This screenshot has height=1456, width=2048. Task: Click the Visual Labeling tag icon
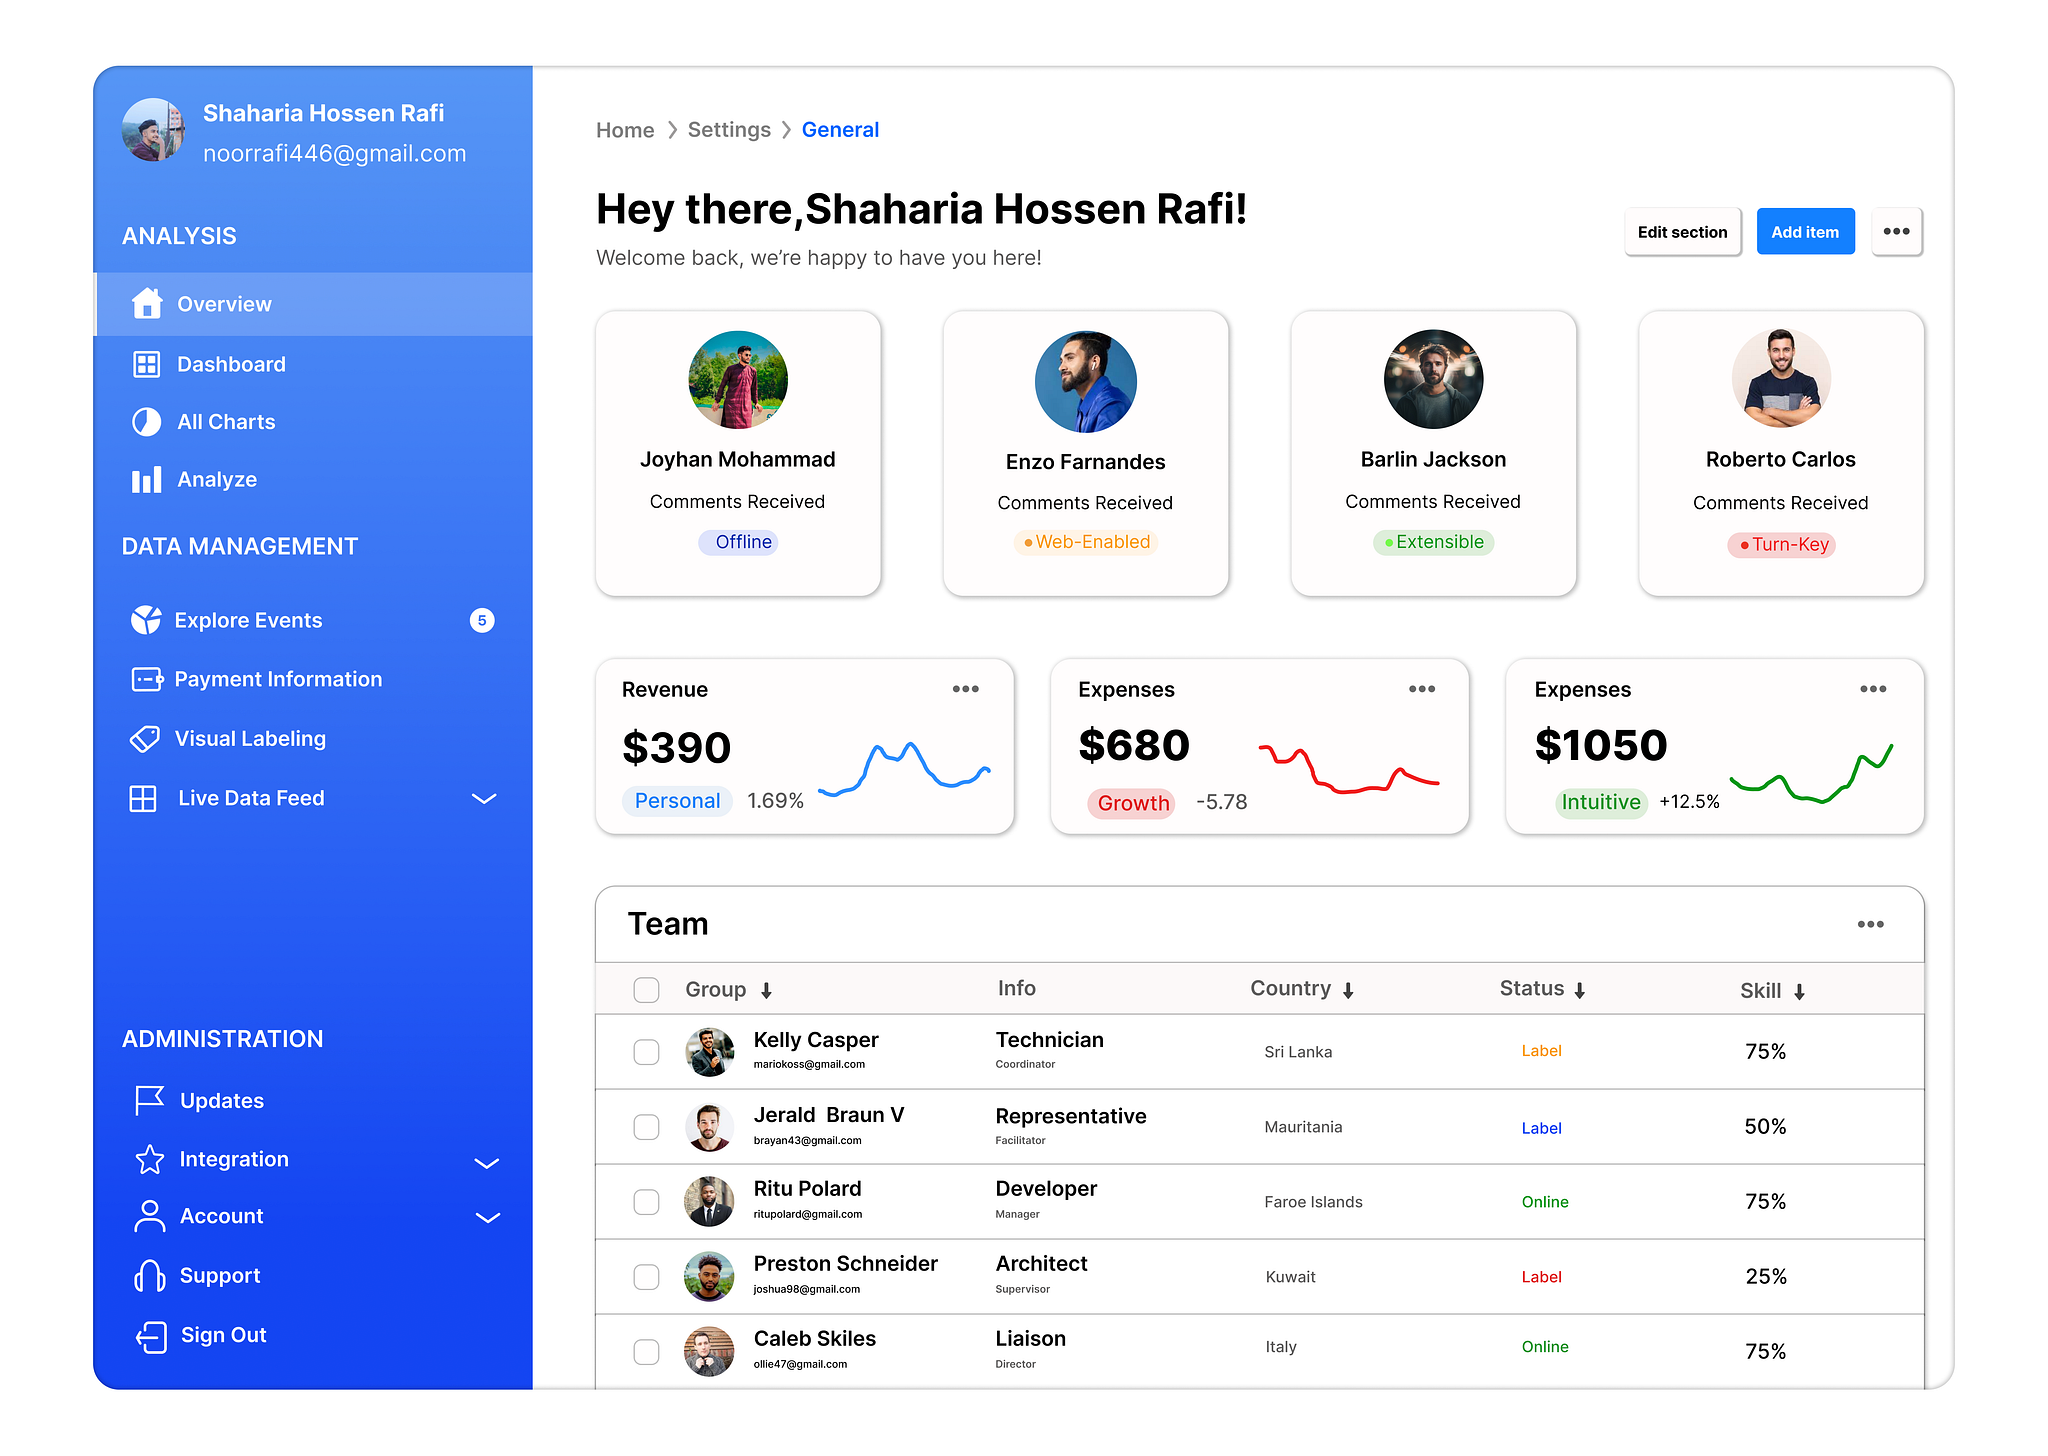(146, 739)
